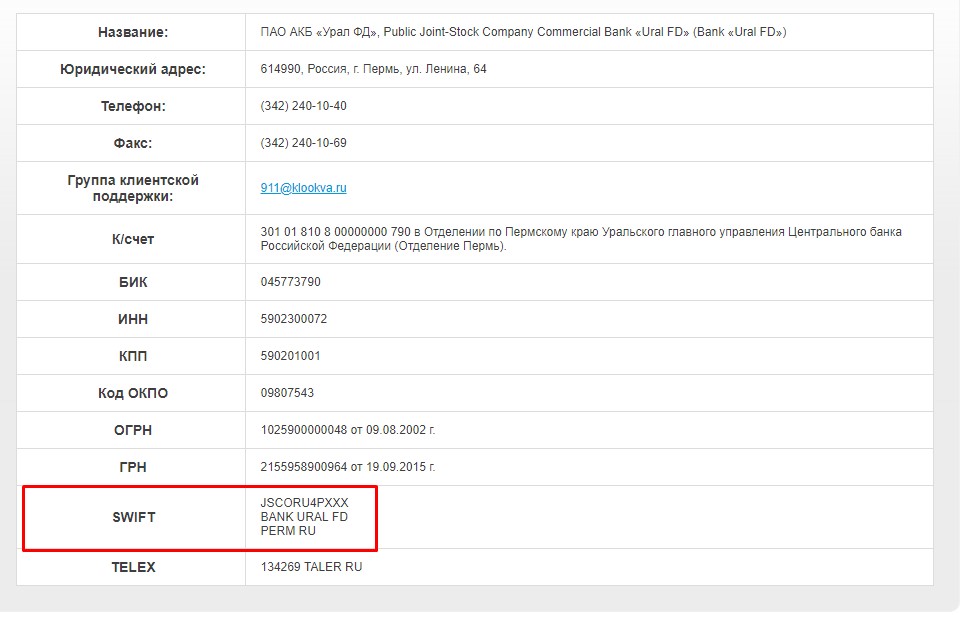
Task: Click the legal address in Пермь
Action: coord(374,69)
